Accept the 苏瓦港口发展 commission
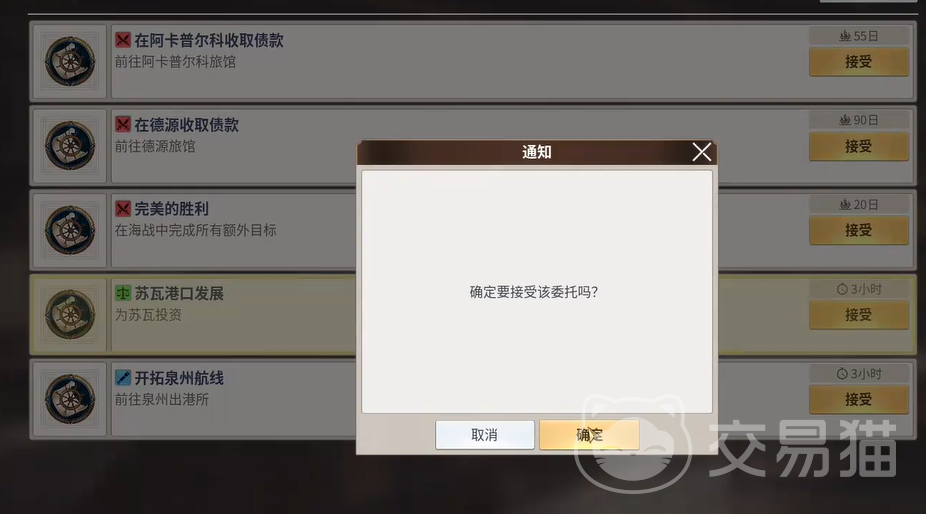 (x=859, y=315)
